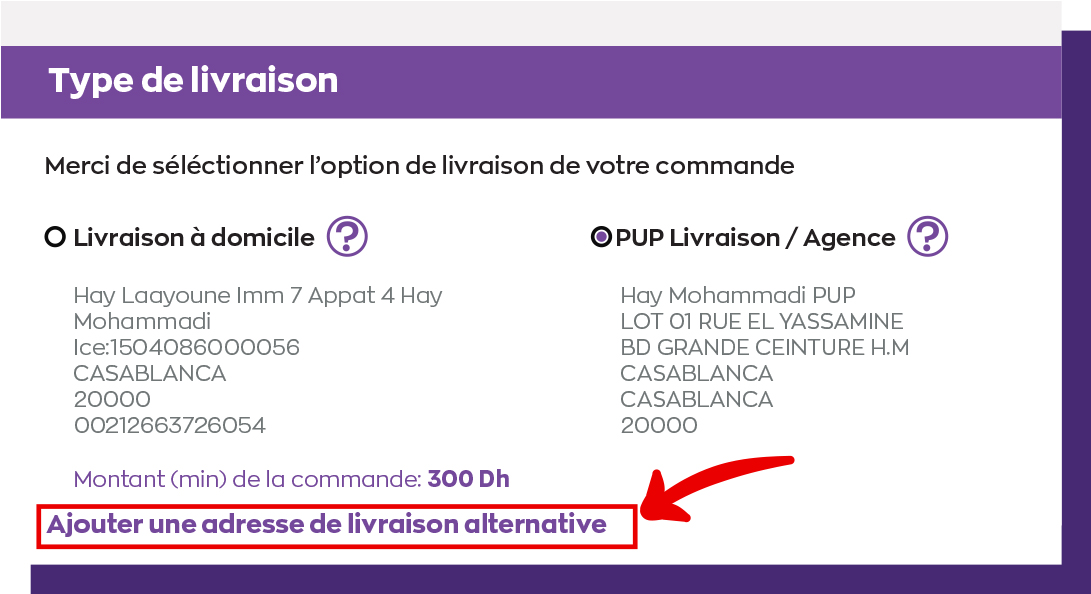This screenshot has width=1091, height=594.
Task: Click the PUP Livraison / Agence label text
Action: tap(756, 238)
